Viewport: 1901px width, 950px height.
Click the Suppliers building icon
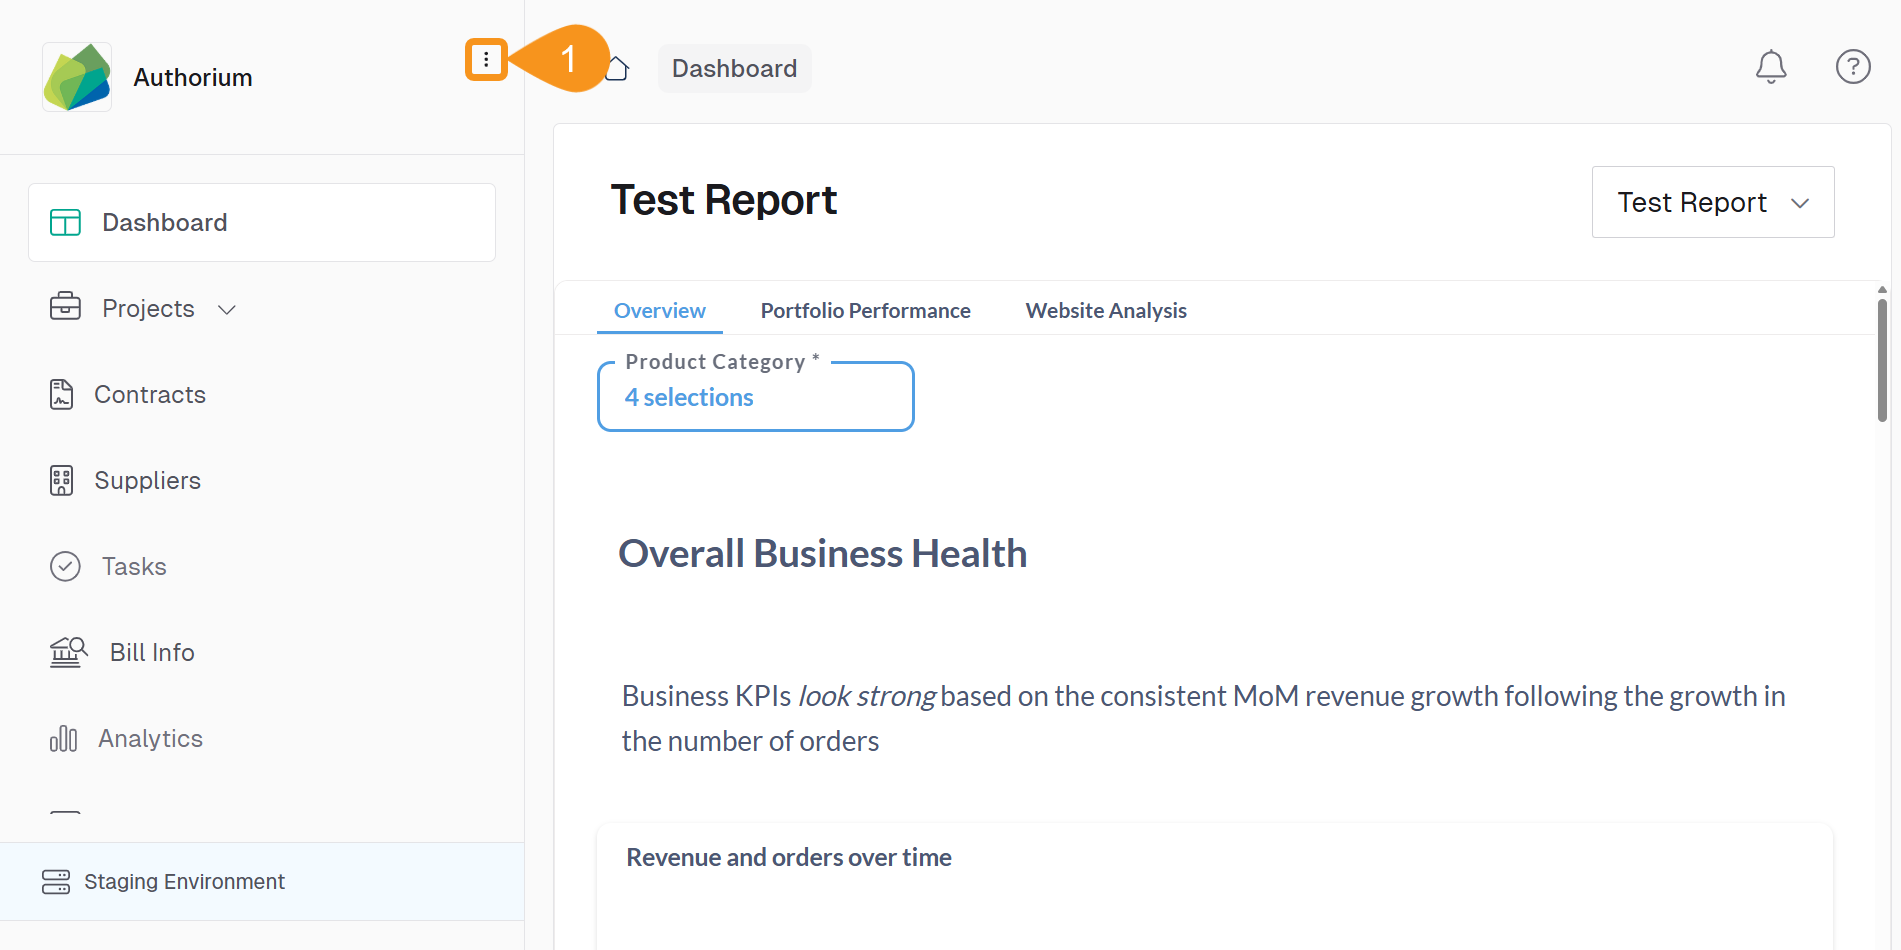pyautogui.click(x=62, y=480)
